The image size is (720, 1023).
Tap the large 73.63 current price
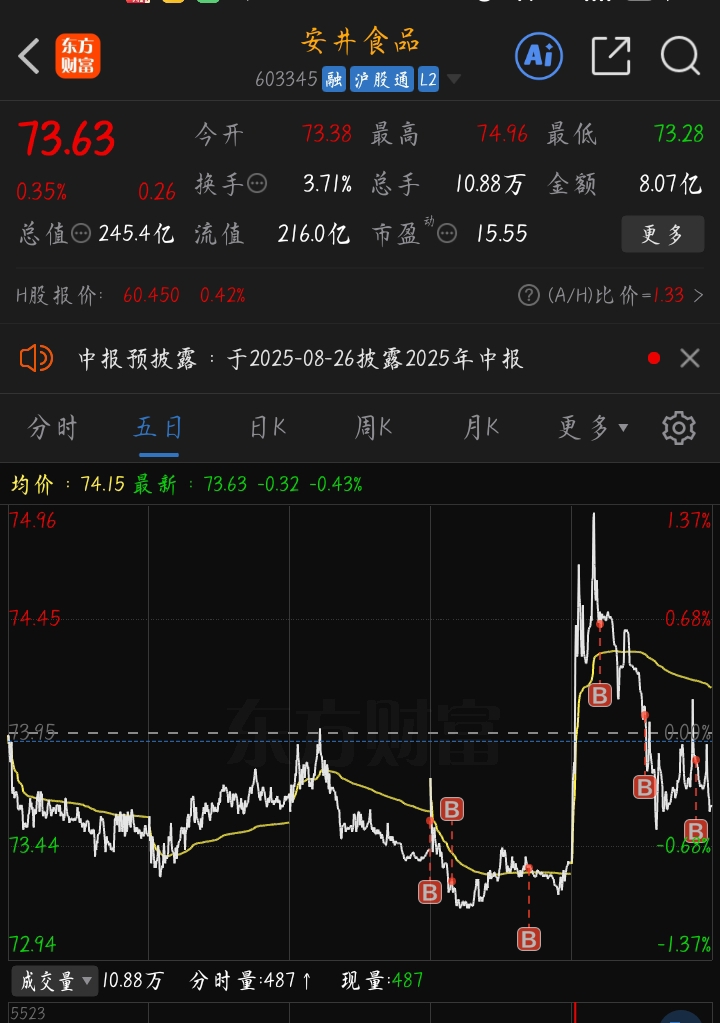pos(67,139)
